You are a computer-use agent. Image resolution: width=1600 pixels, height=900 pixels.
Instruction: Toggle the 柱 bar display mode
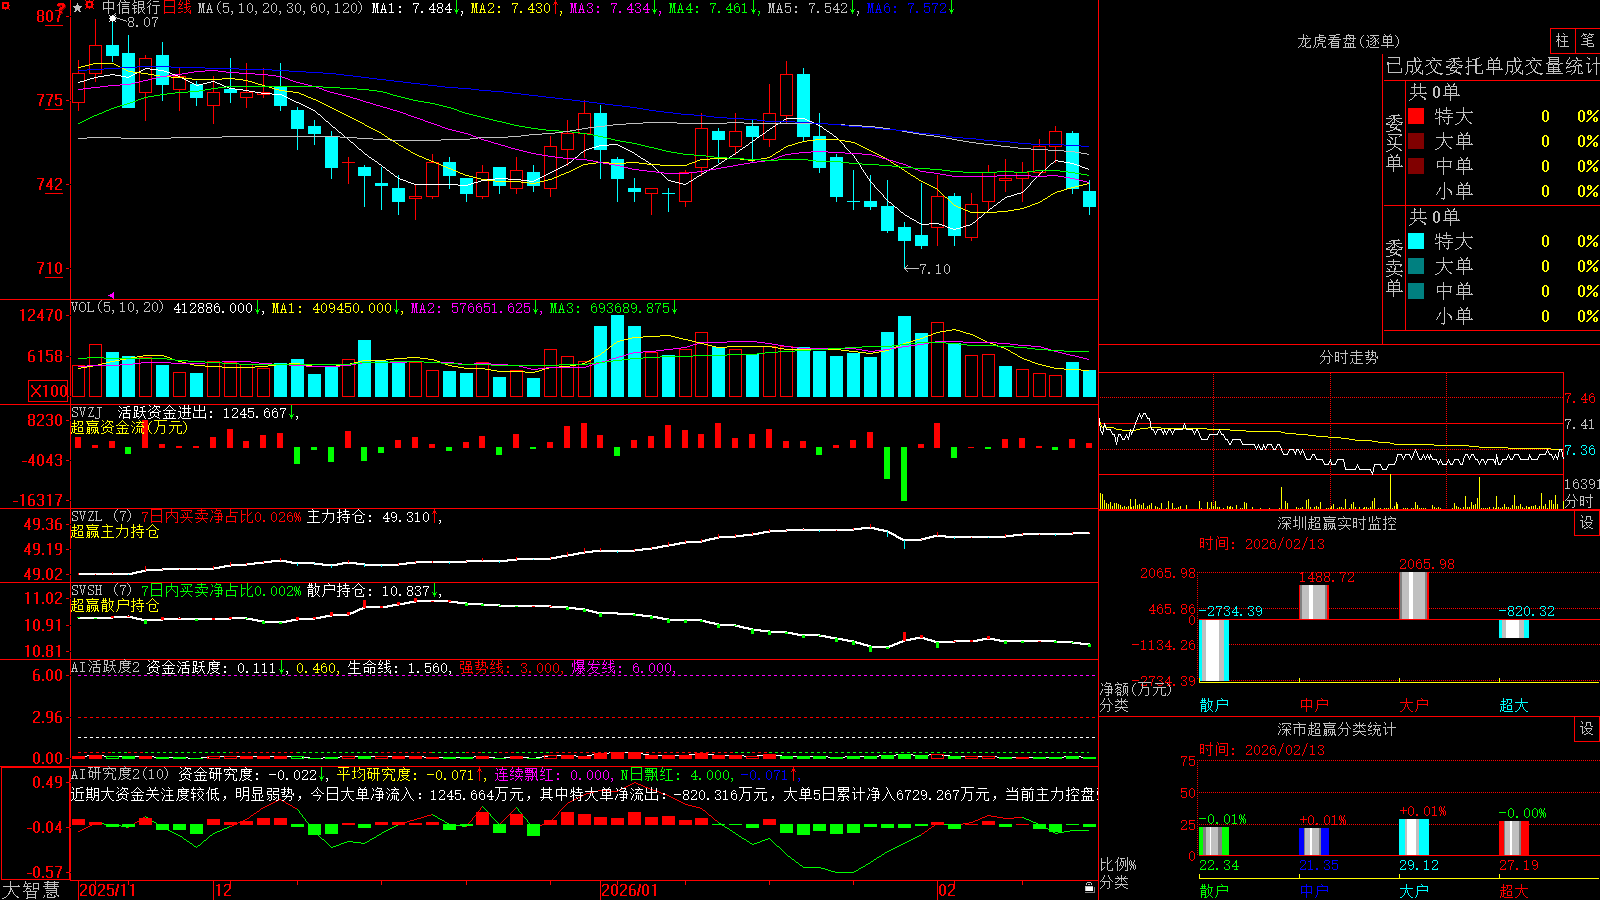click(1562, 40)
